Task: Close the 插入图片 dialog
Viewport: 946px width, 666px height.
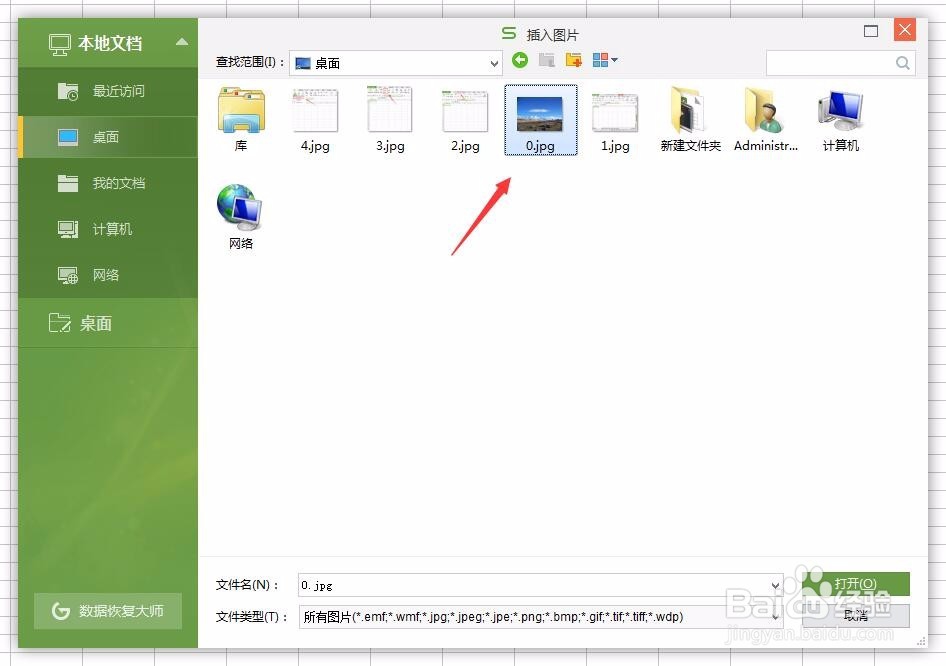Action: 904,30
